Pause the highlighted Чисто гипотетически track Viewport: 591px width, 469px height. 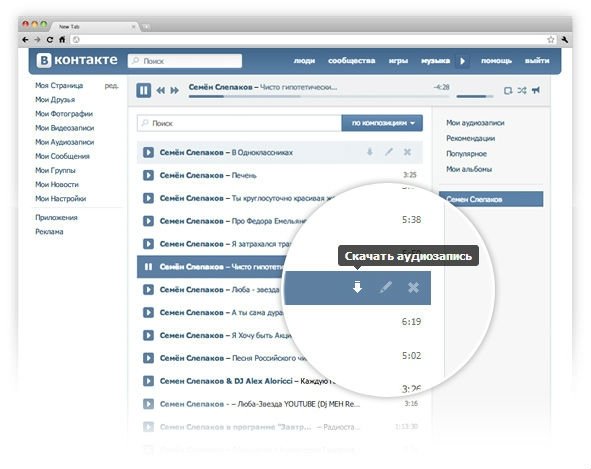click(x=149, y=267)
